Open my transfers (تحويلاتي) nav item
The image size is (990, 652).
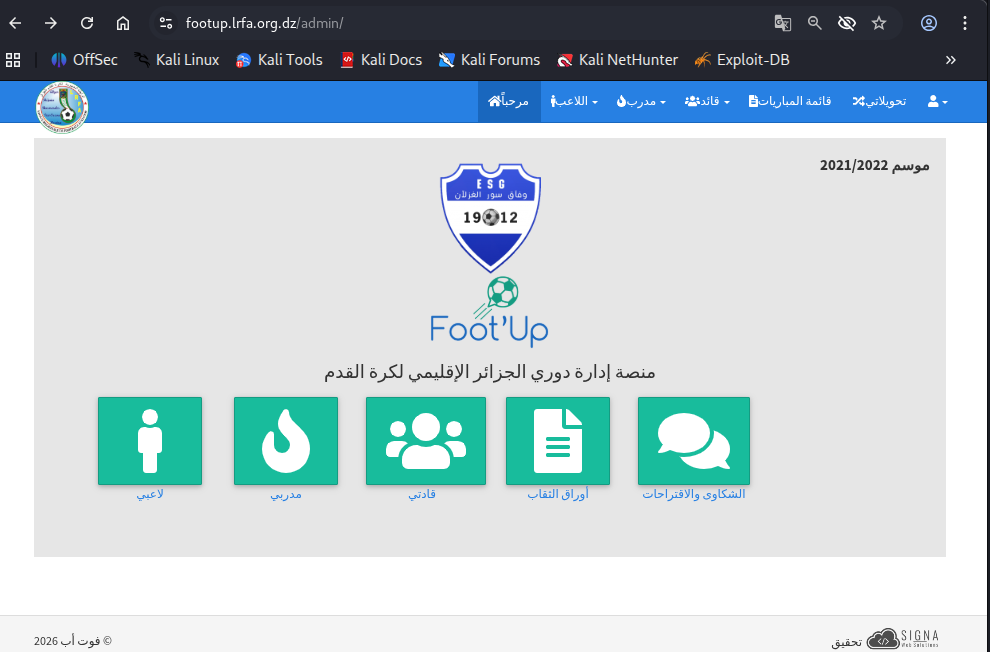click(x=879, y=102)
